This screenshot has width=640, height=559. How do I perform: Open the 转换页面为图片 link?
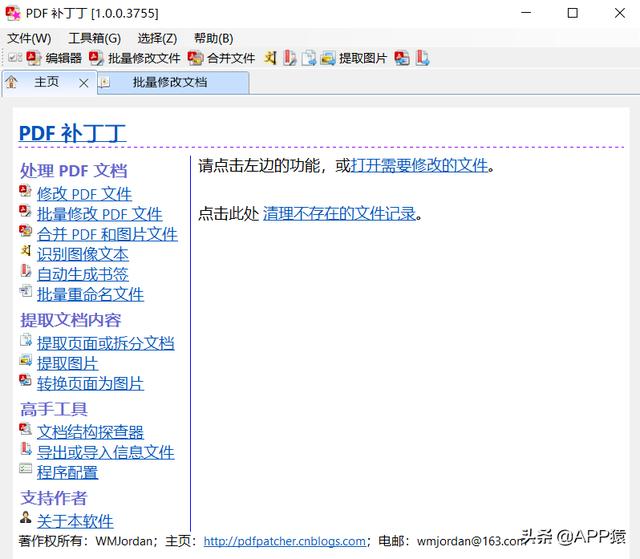[x=91, y=384]
